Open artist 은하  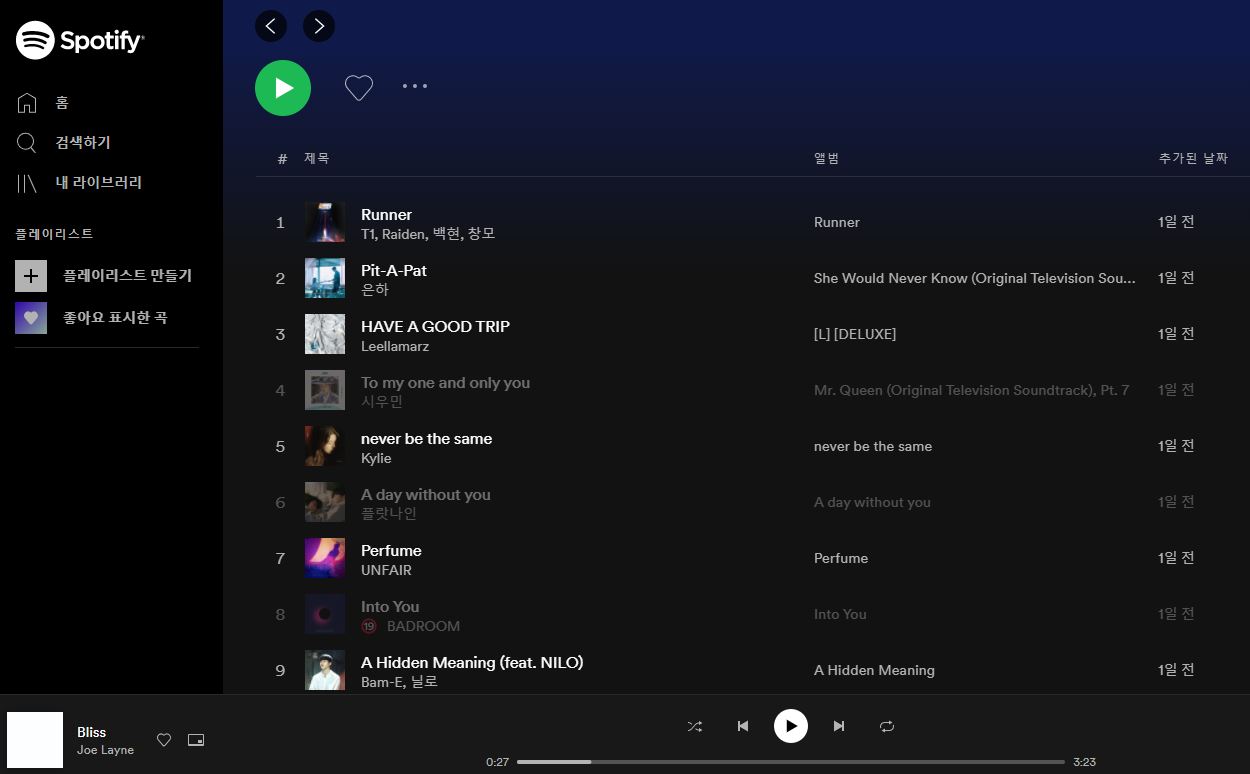pos(375,290)
